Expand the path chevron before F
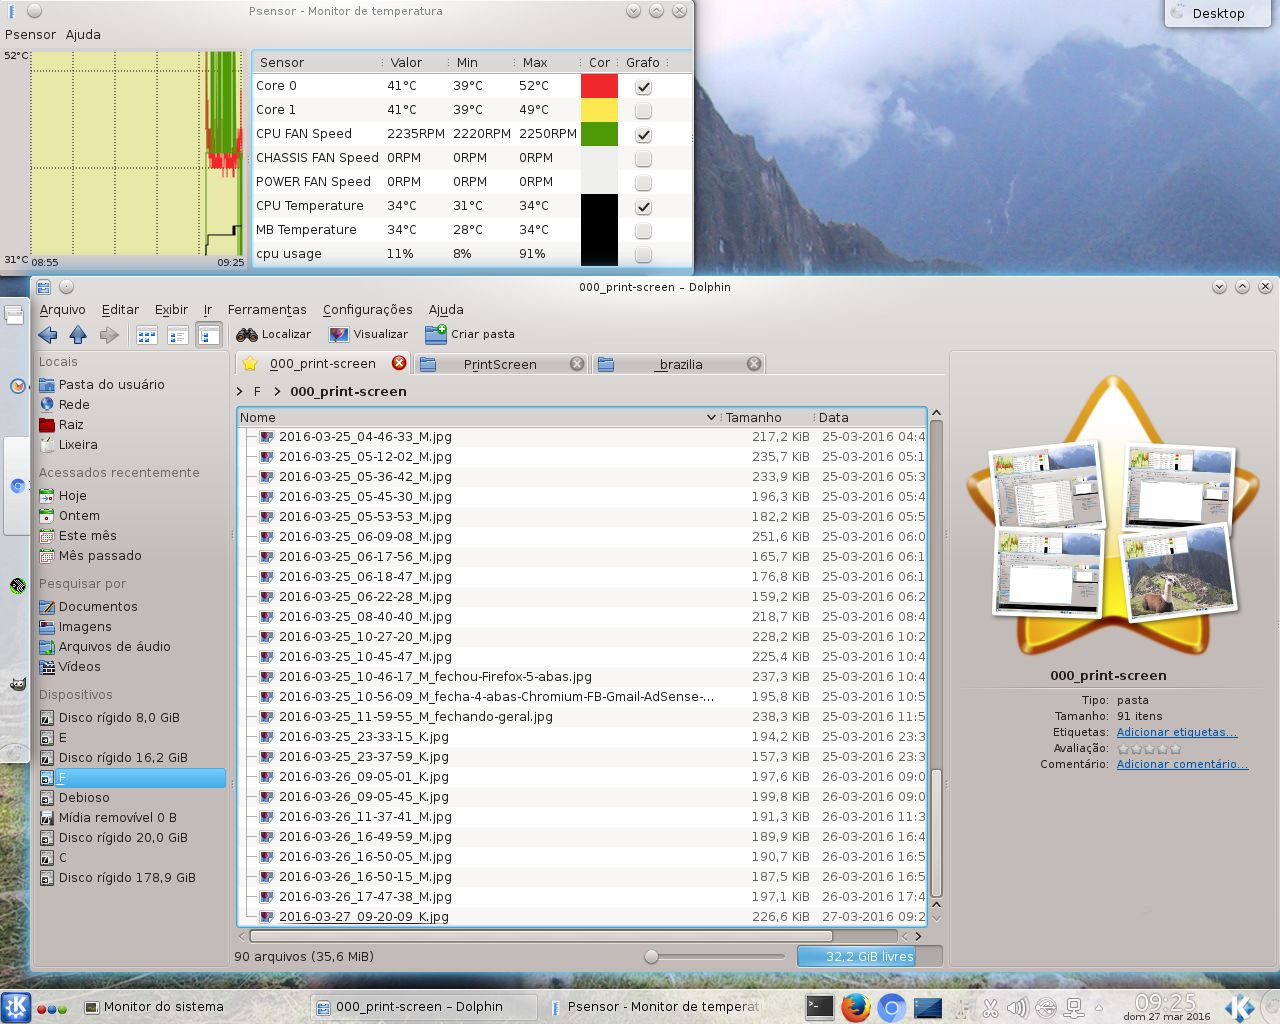Screen dimensions: 1280x1024 coord(240,392)
